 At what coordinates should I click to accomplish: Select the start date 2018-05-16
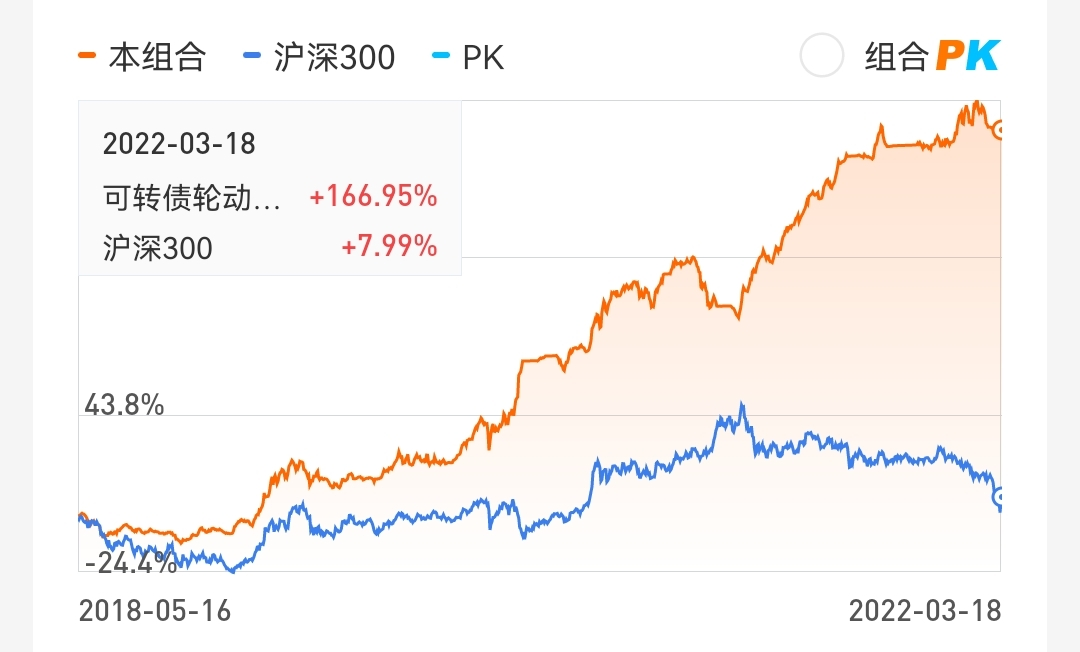point(155,610)
